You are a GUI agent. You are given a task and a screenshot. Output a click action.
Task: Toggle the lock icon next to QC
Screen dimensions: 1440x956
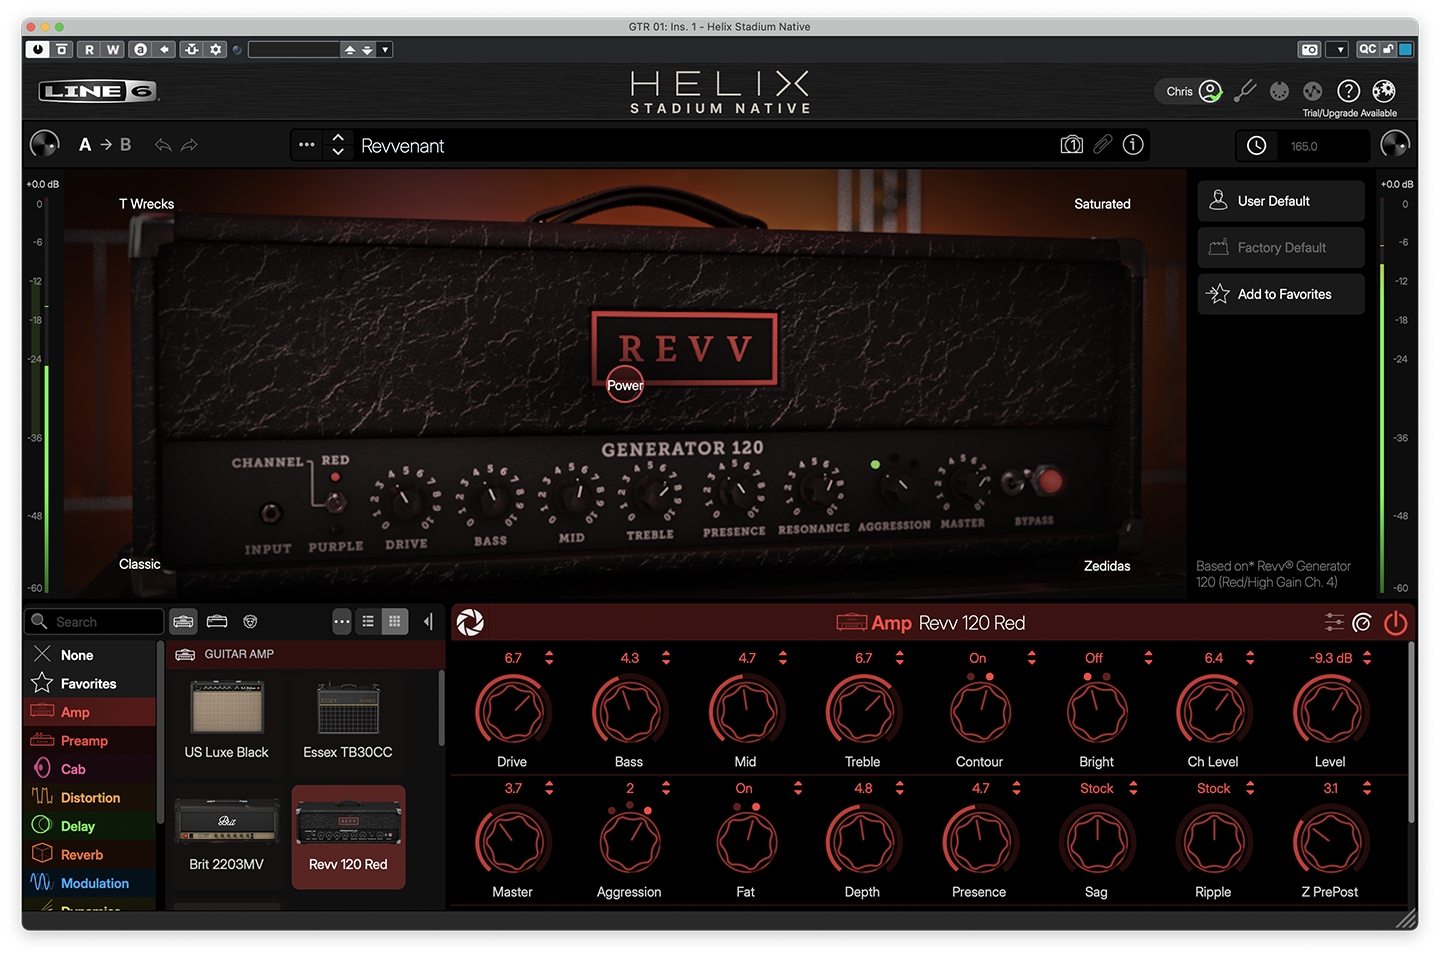pos(1388,49)
